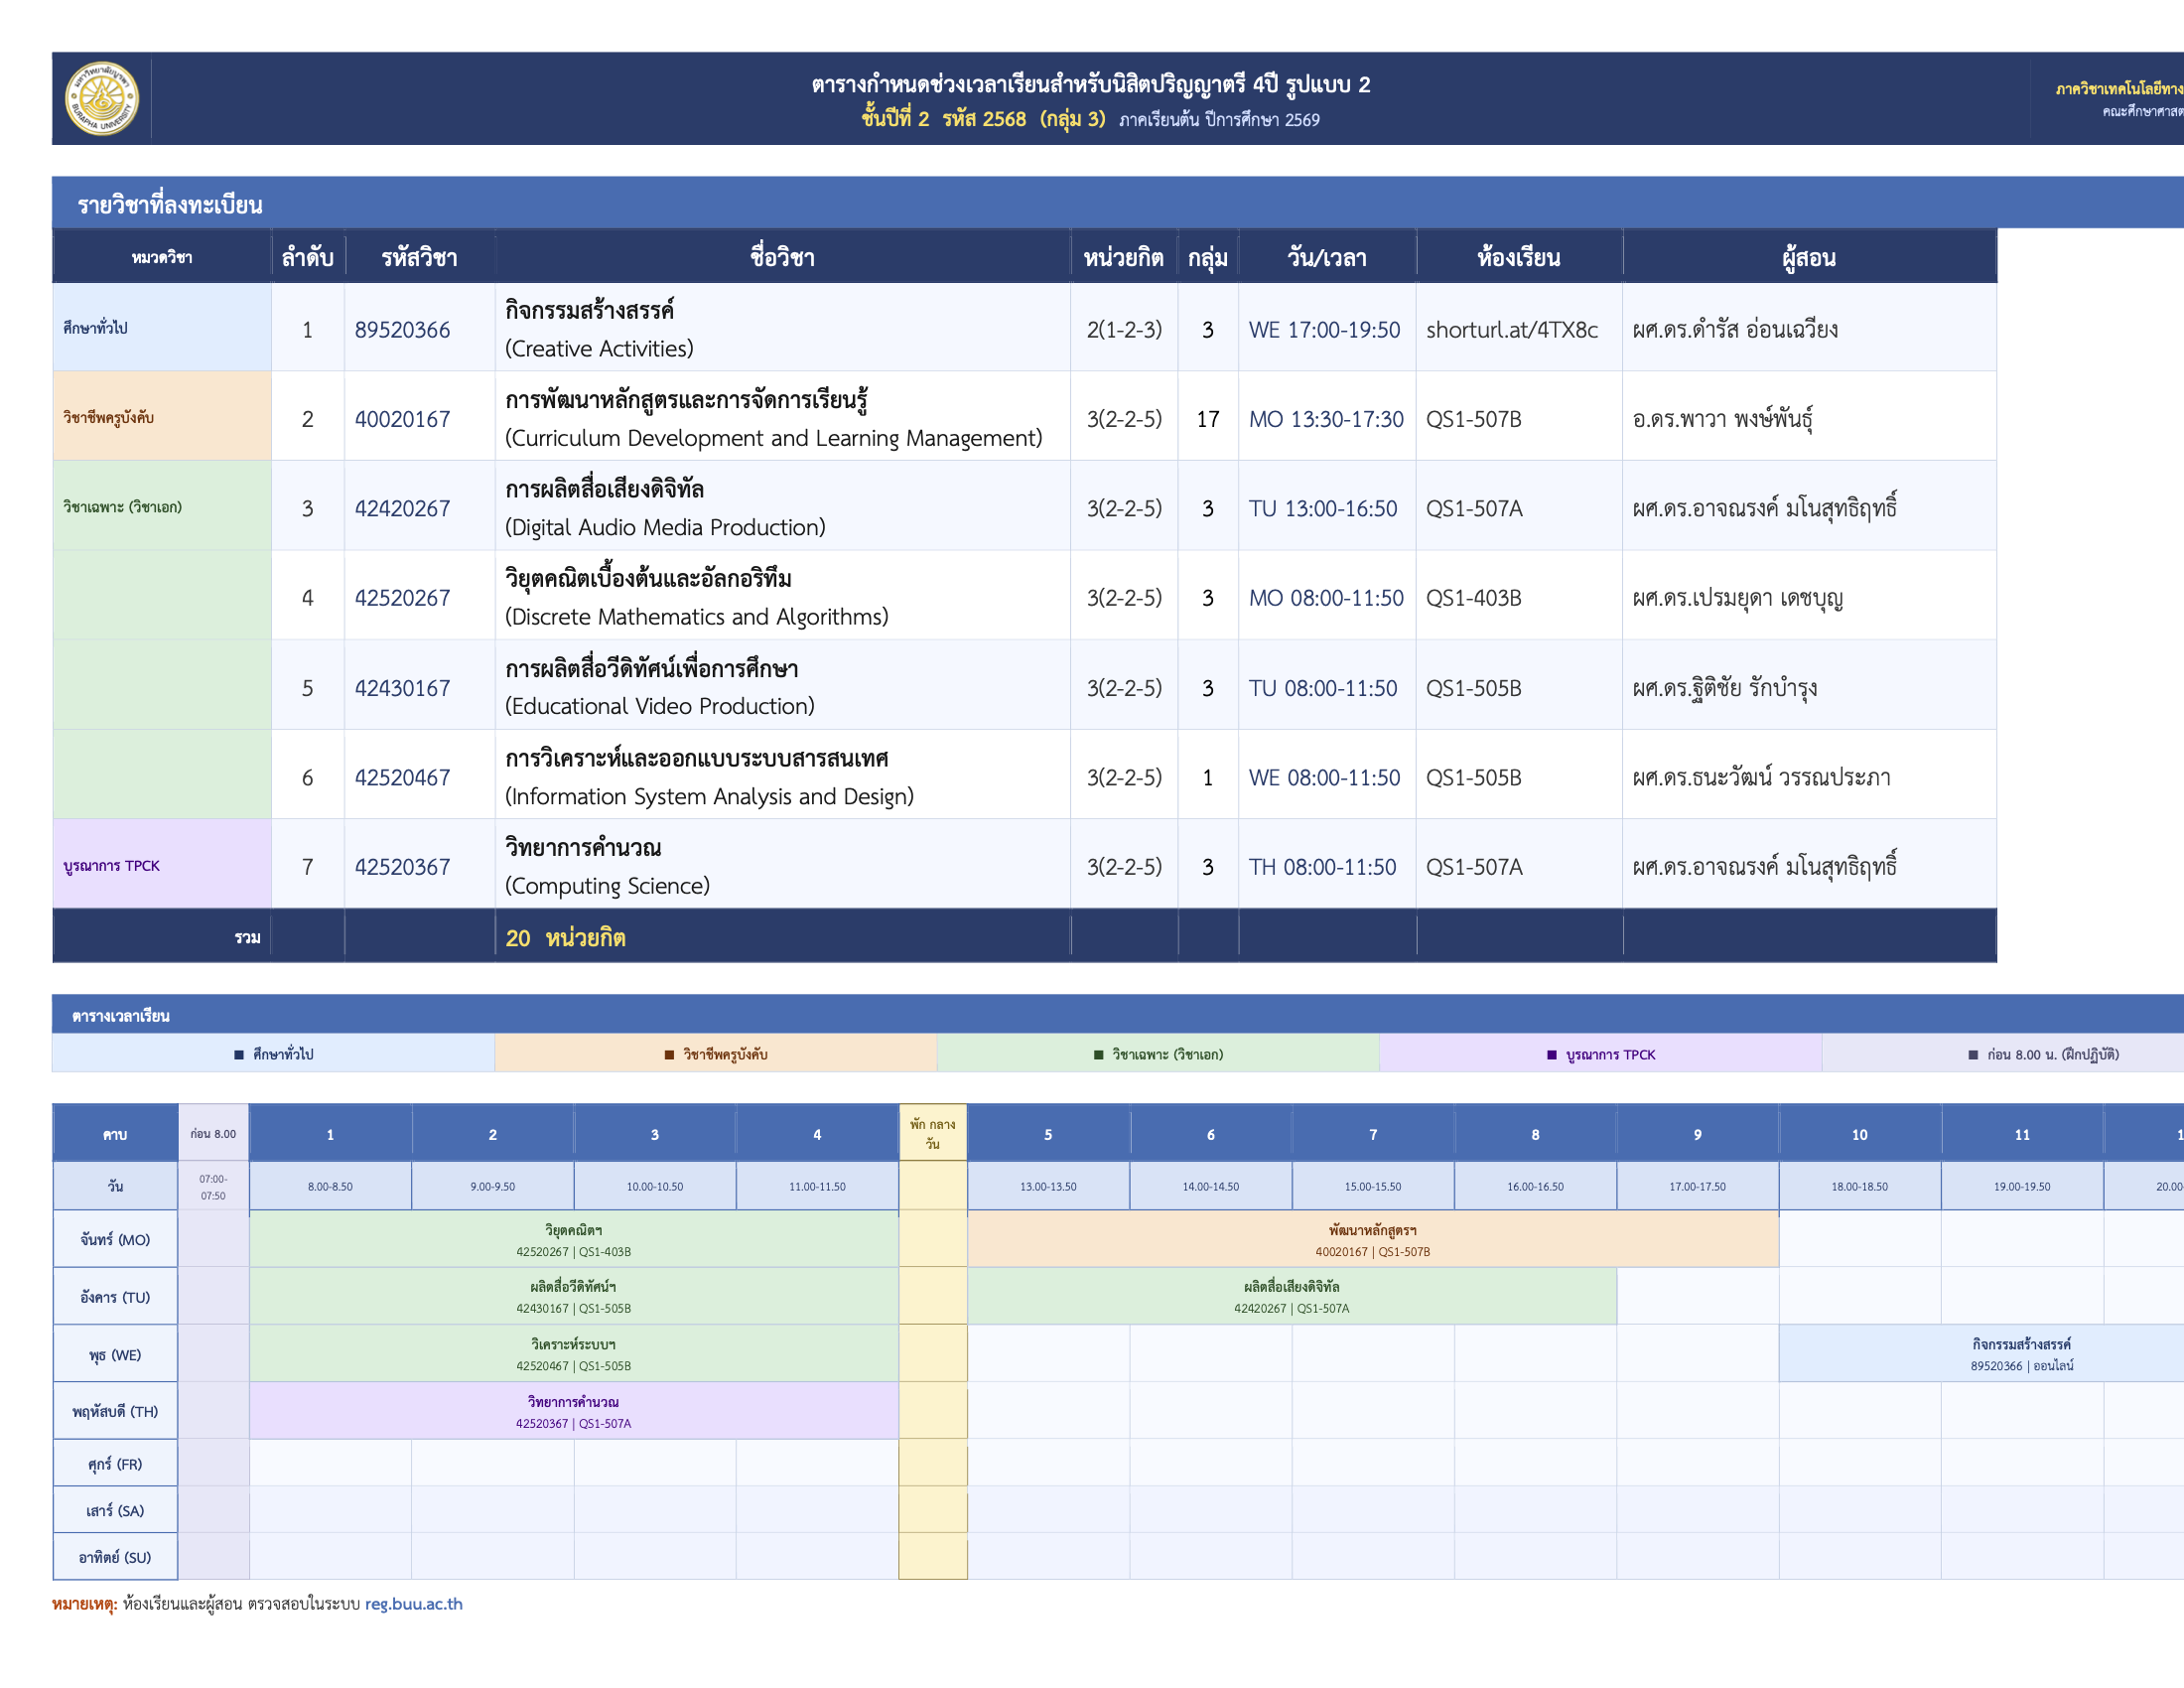The width and height of the screenshot is (2184, 1688).
Task: Click the พฤหัสบดี (TH) day row label
Action: pyautogui.click(x=115, y=1411)
